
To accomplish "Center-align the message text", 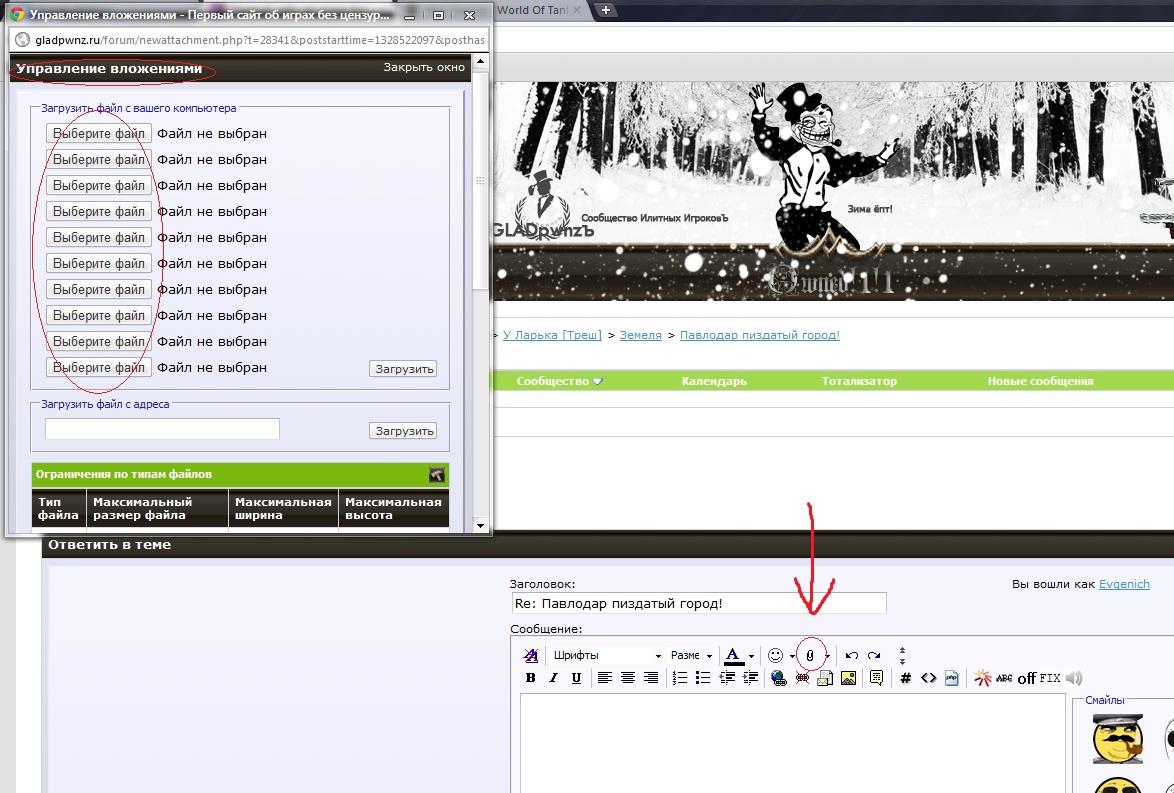I will click(x=628, y=678).
